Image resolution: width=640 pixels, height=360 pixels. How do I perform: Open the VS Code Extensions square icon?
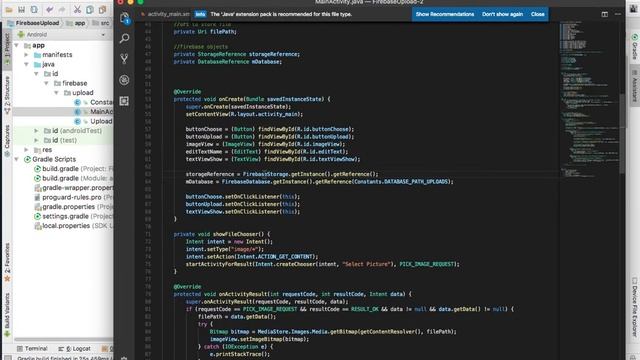[x=124, y=101]
